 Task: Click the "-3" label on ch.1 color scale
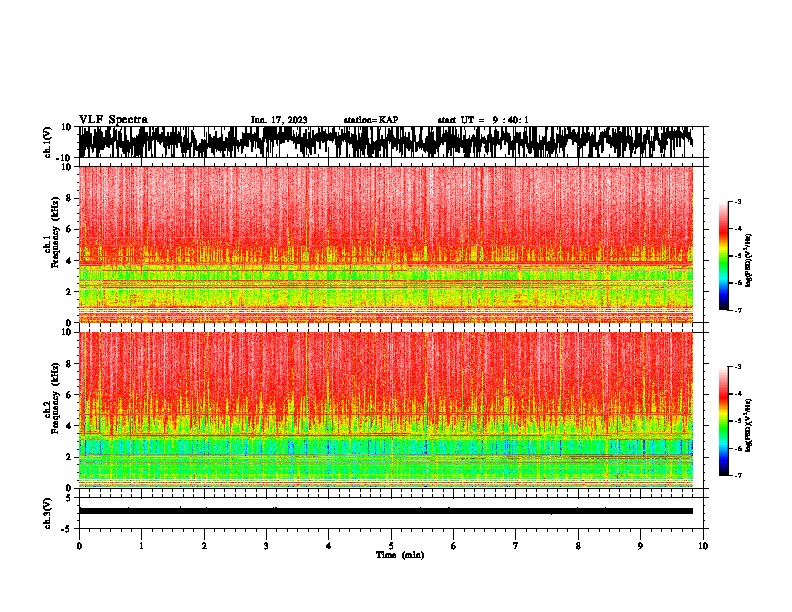(738, 202)
